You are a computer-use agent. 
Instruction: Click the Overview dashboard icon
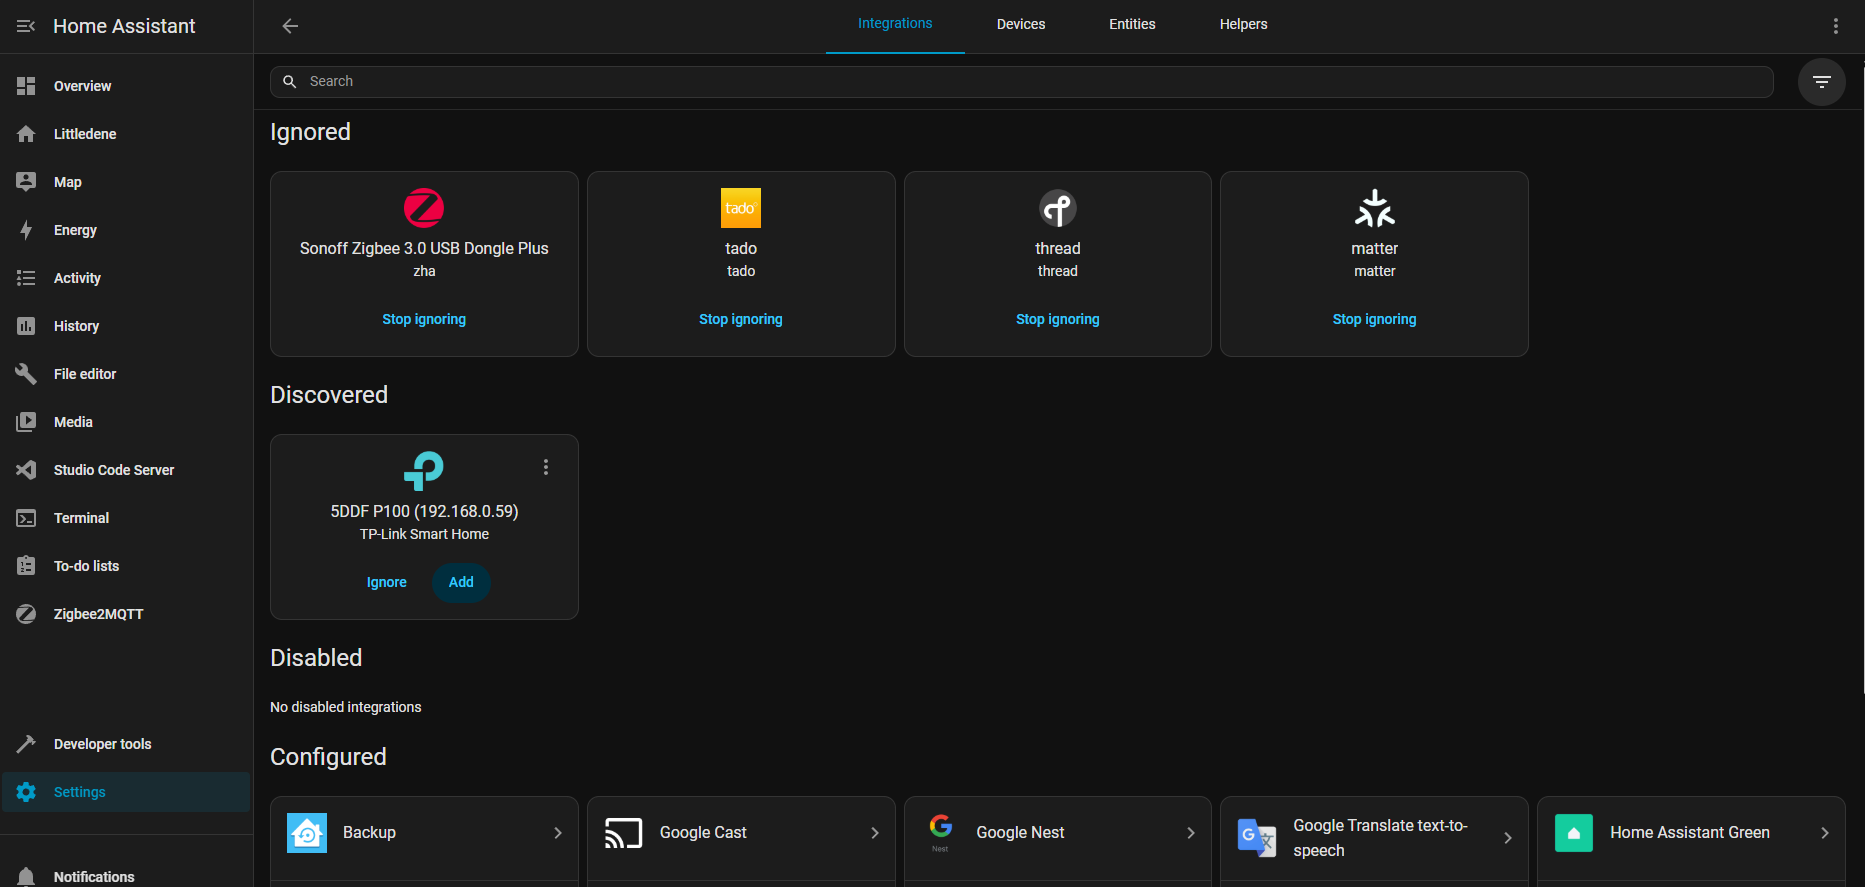point(26,86)
